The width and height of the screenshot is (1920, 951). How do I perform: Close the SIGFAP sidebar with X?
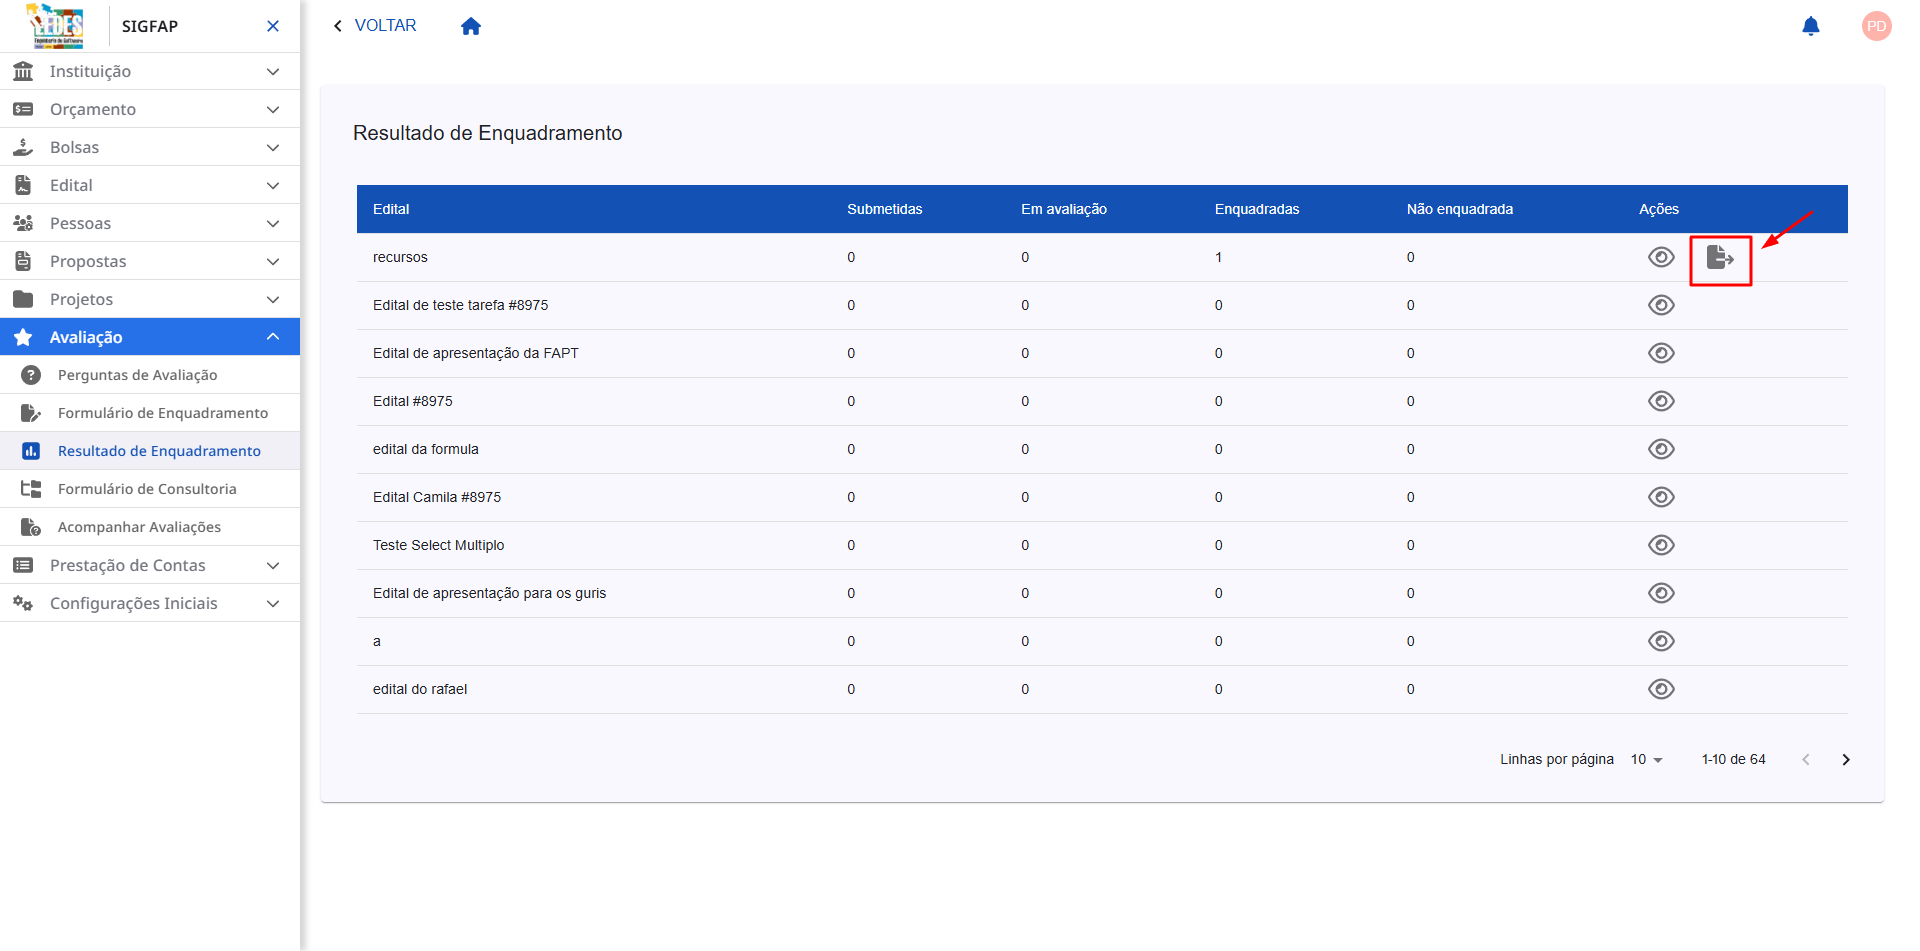pos(273,26)
